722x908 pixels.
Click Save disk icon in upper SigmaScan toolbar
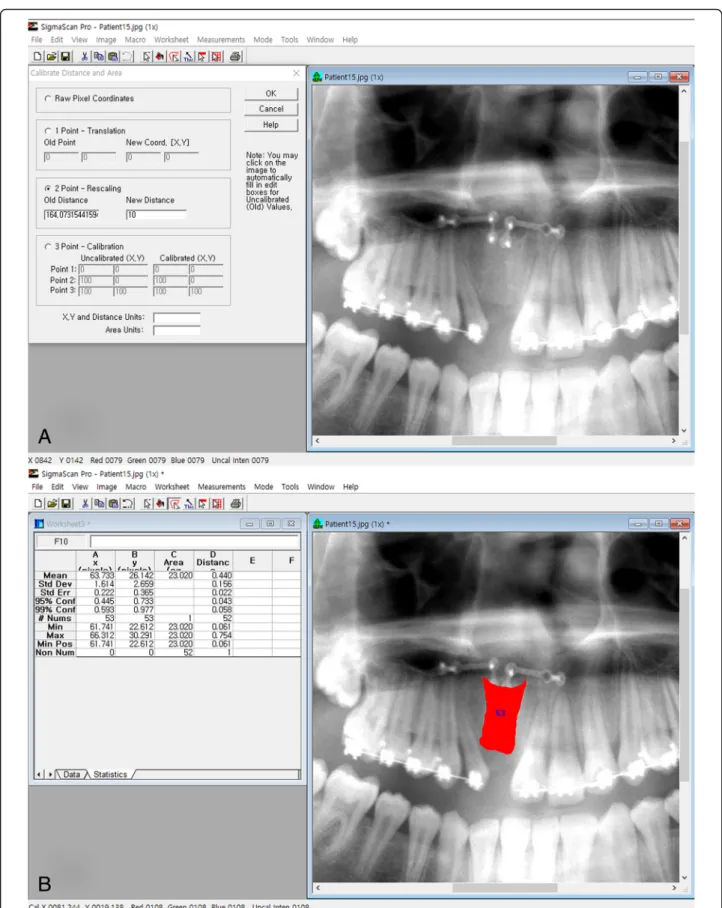[65, 56]
